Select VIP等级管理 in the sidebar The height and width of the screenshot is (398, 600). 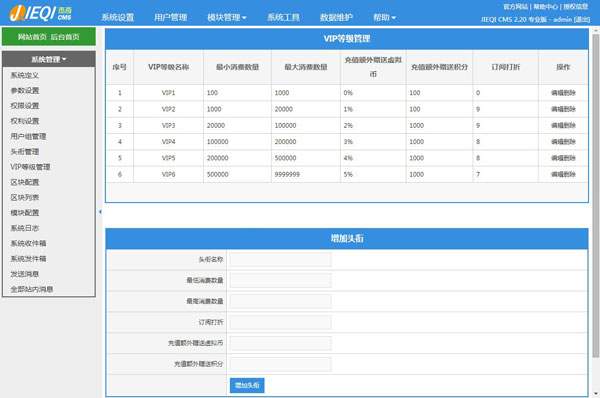30,167
